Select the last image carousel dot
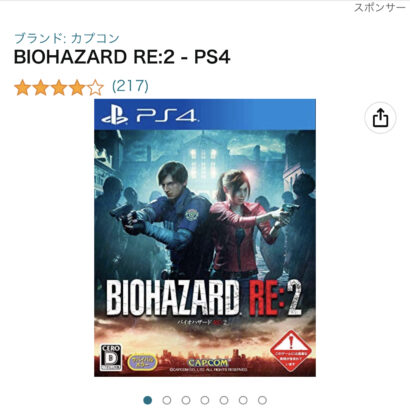Screen dimensions: 410x411 (x=262, y=400)
